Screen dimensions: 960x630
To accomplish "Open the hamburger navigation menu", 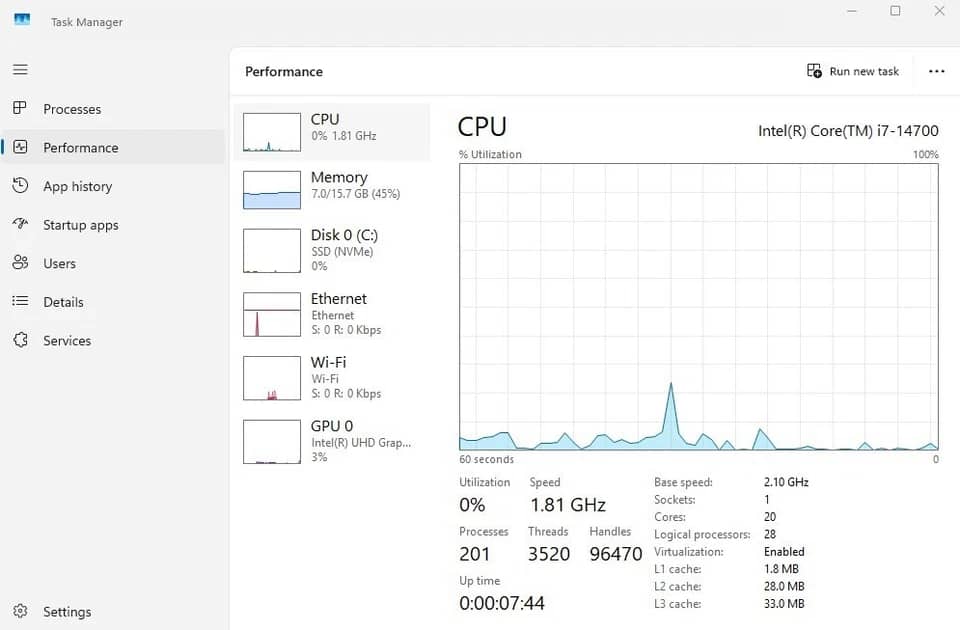I will coord(20,70).
